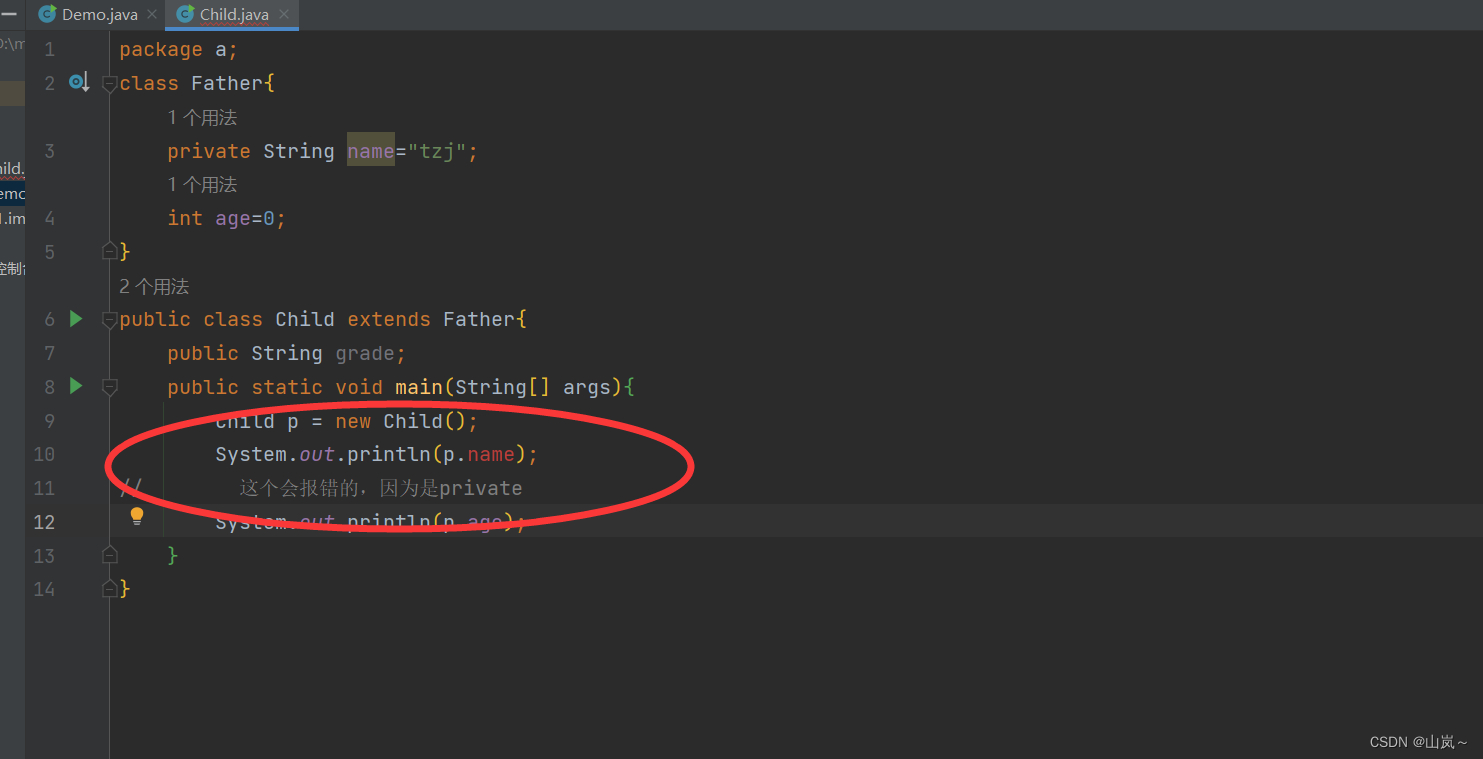Open the '2 个用法' usages hint
The width and height of the screenshot is (1483, 759).
tap(154, 287)
